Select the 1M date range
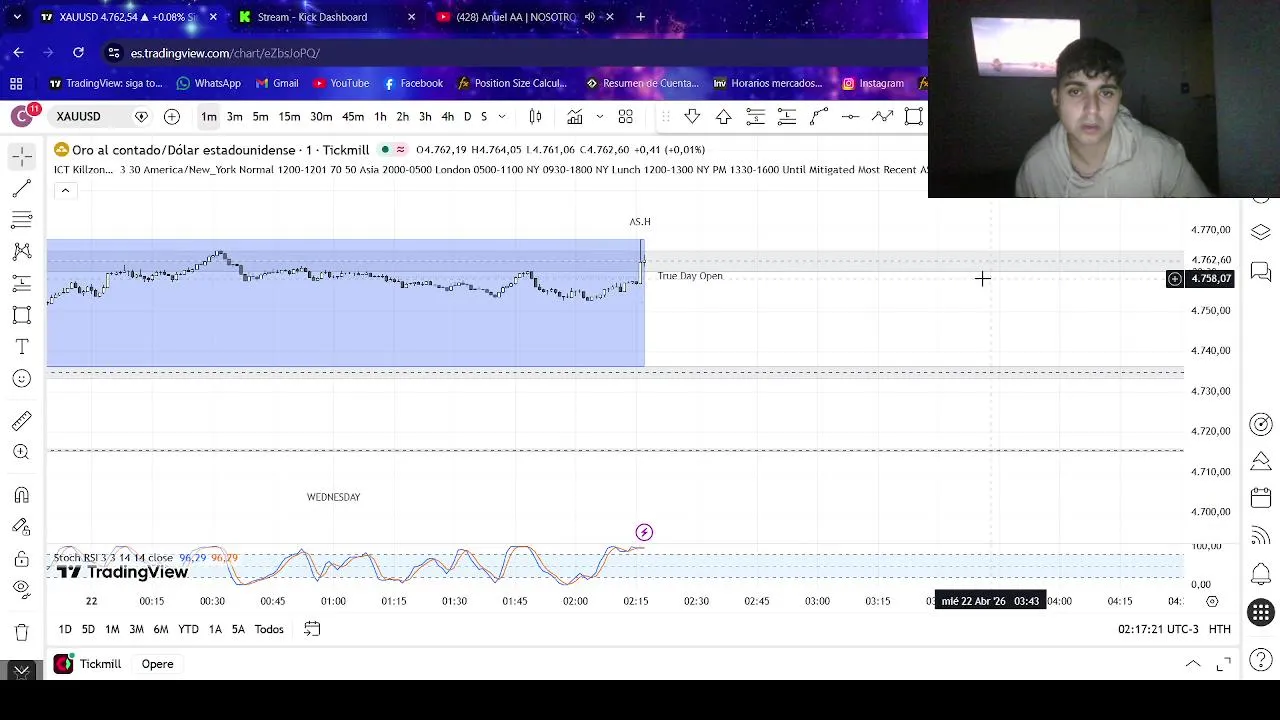 pyautogui.click(x=112, y=629)
